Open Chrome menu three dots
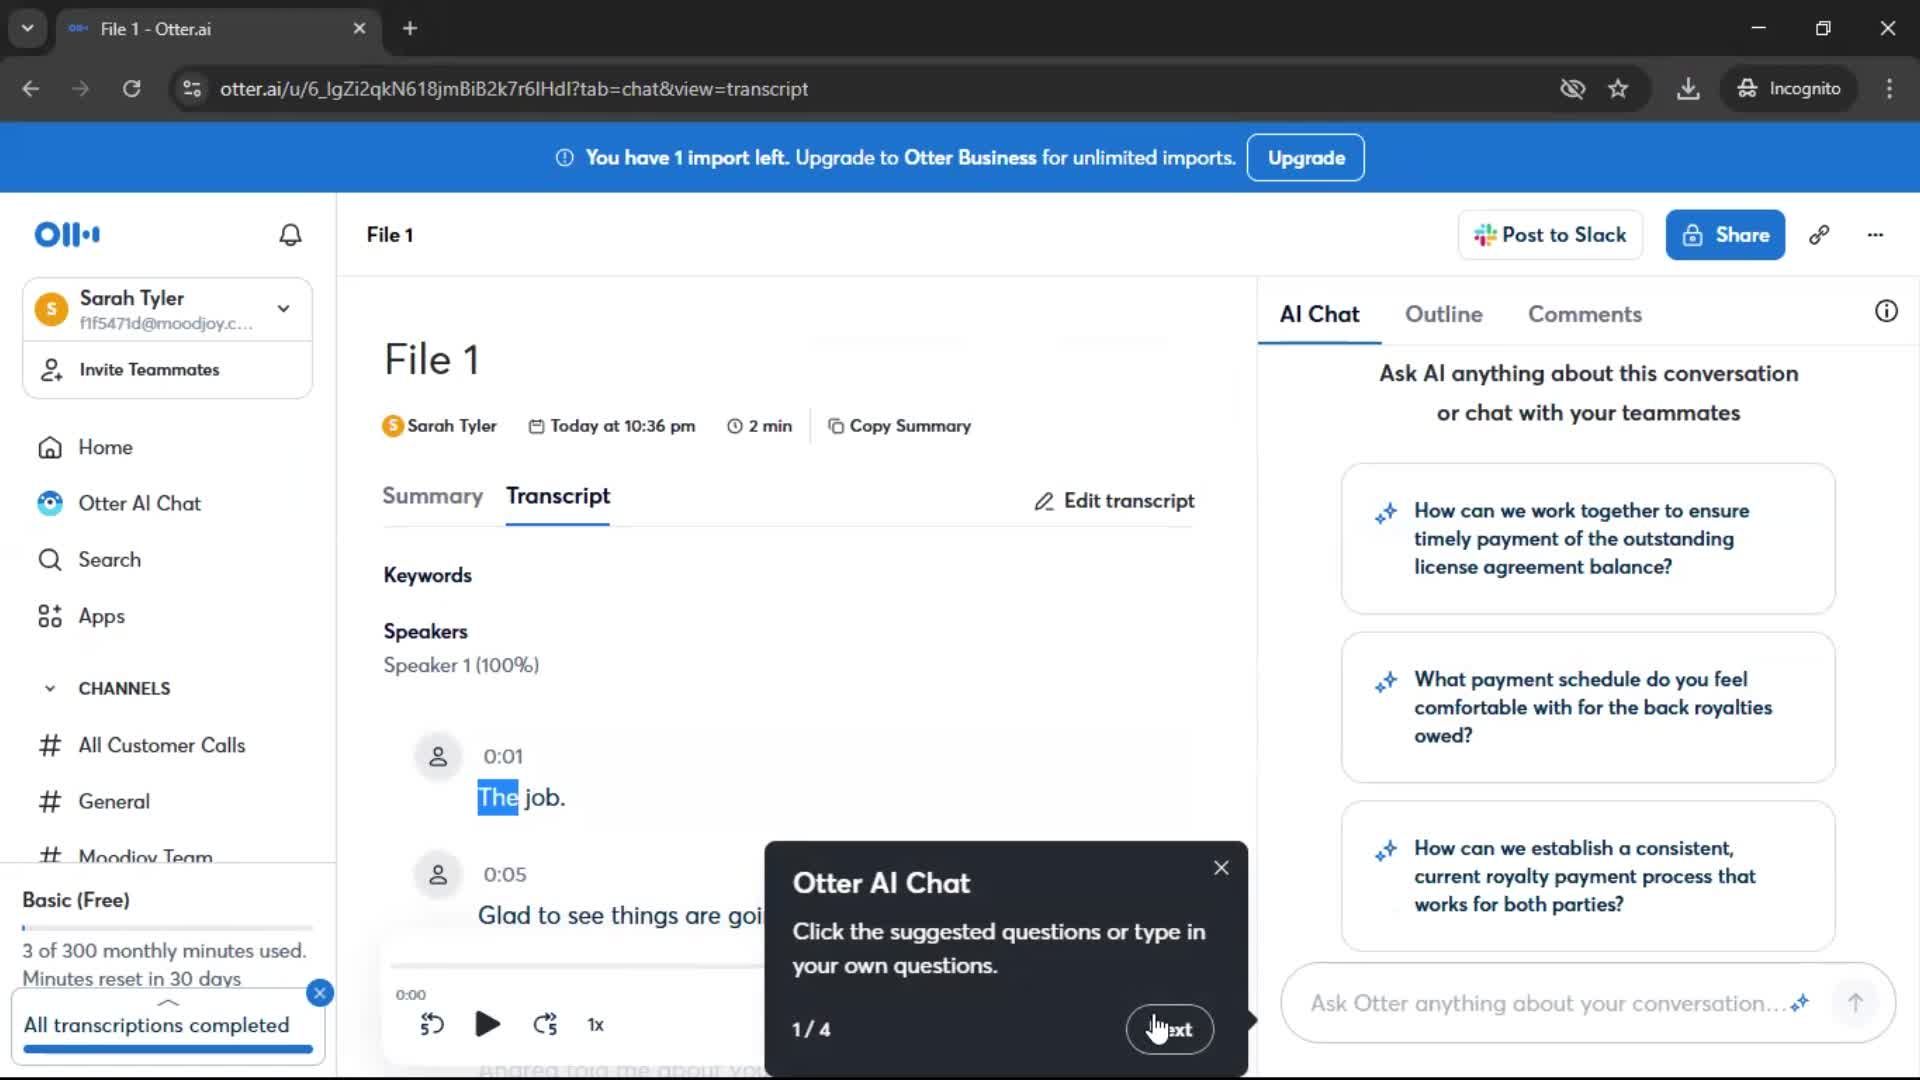Image resolution: width=1920 pixels, height=1080 pixels. pos(1889,89)
